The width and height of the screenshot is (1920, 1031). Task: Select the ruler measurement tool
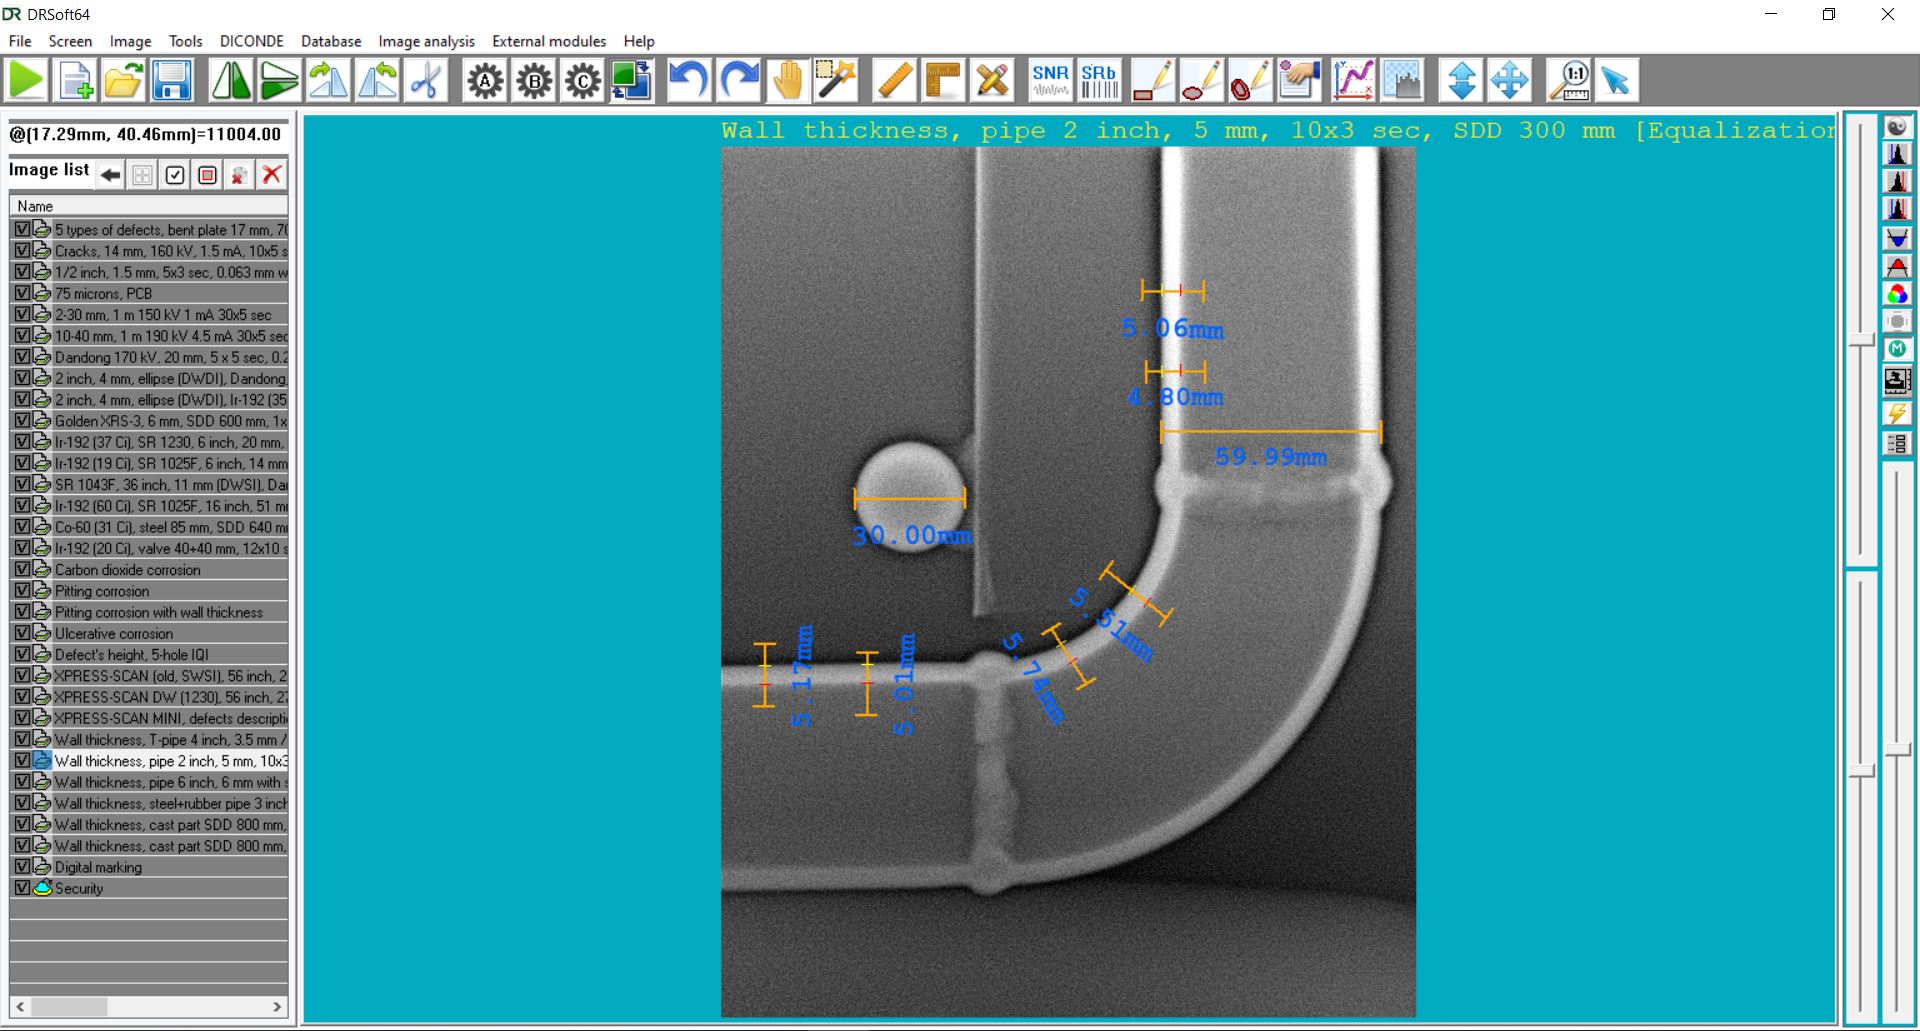[x=894, y=80]
